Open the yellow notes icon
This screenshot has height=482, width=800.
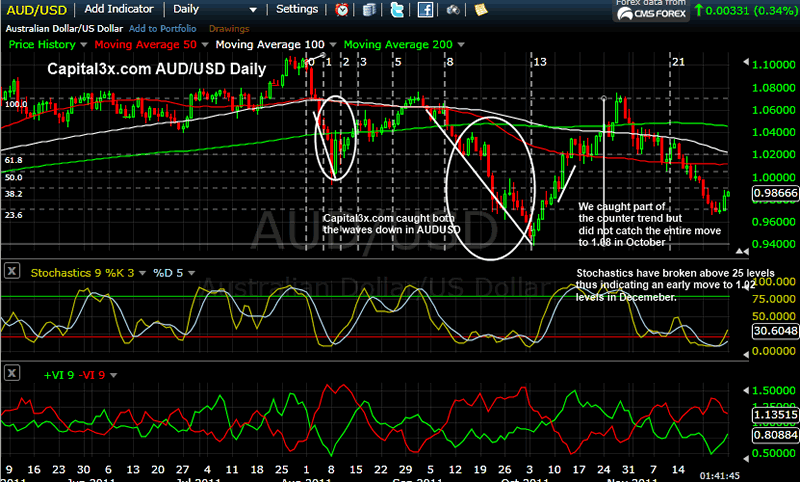tap(481, 10)
